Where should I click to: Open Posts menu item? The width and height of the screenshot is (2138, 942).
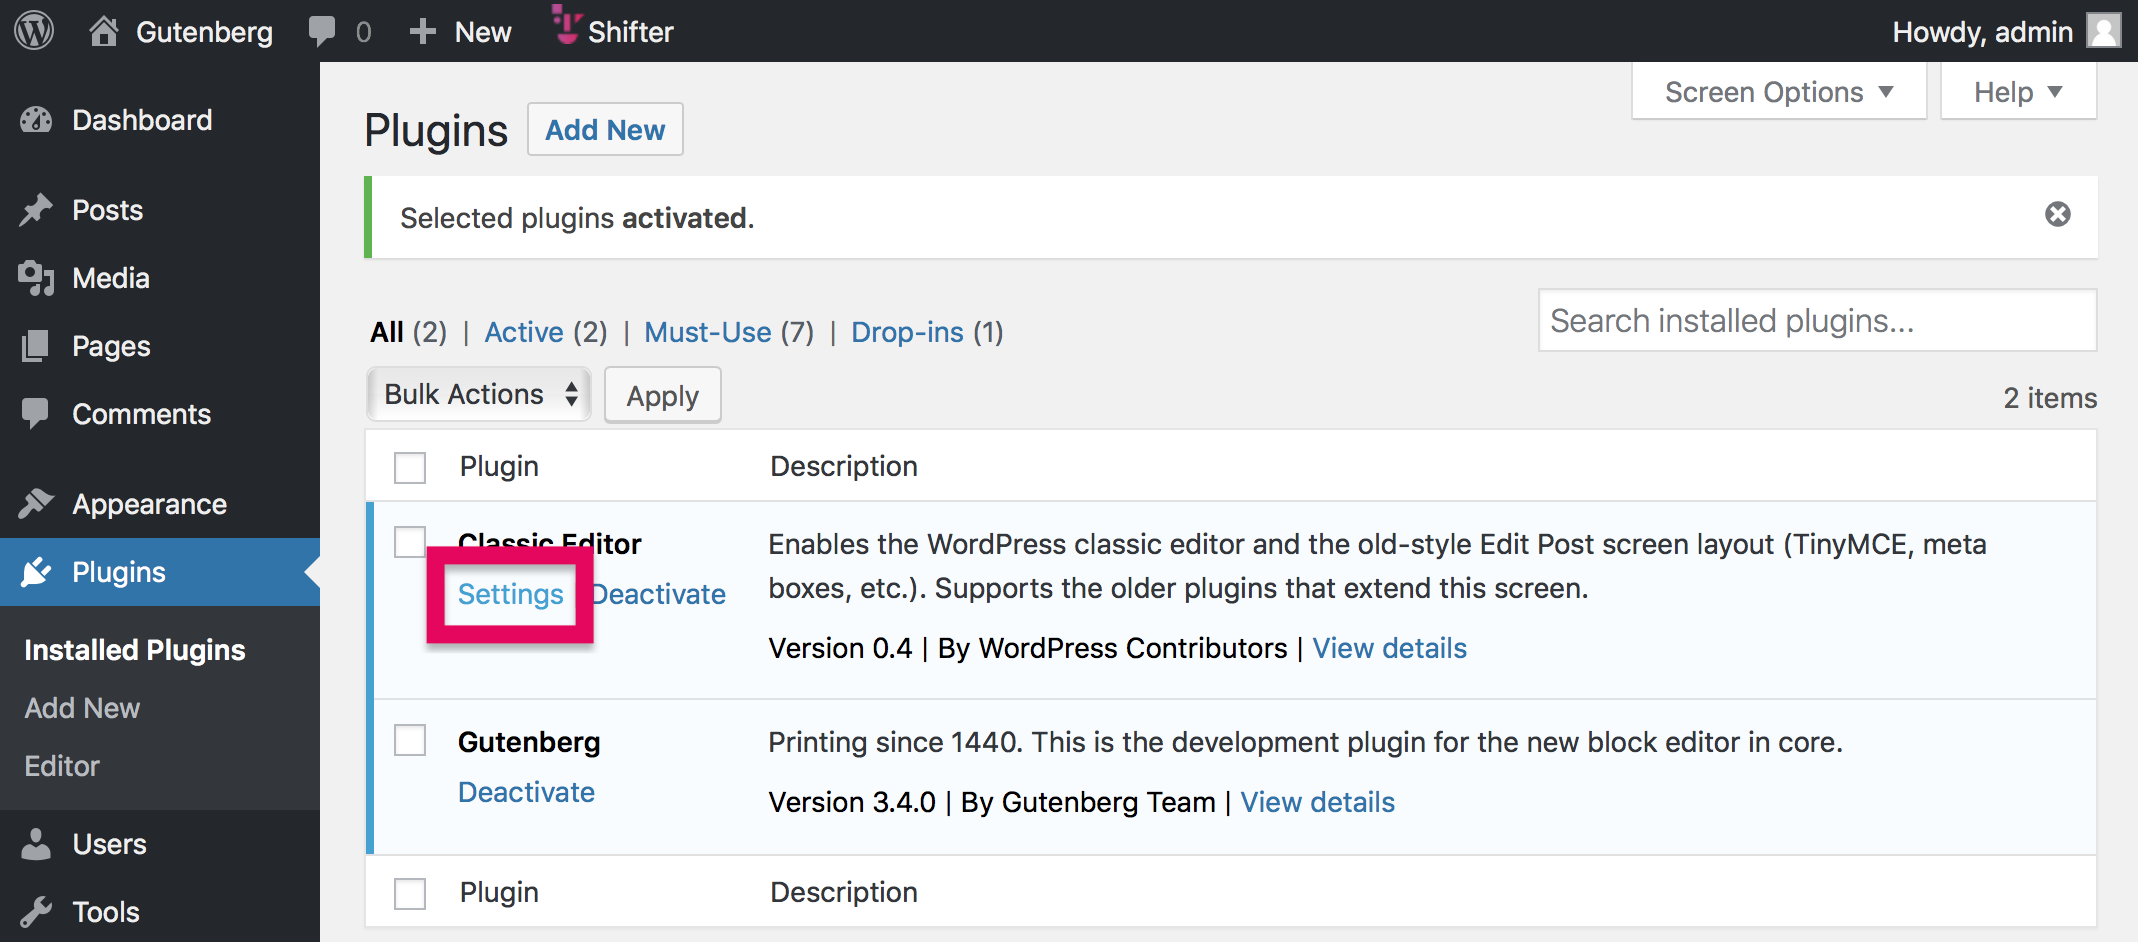click(x=160, y=210)
